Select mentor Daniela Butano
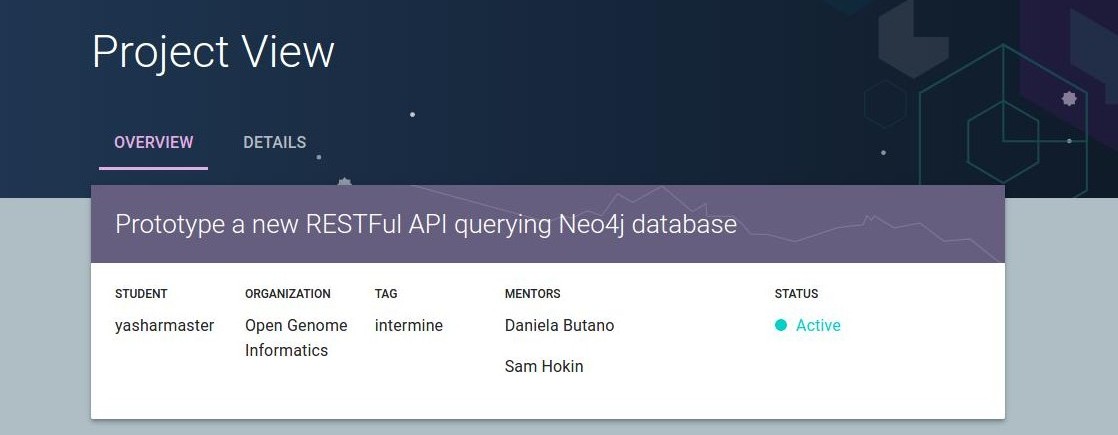The image size is (1118, 435). coord(559,325)
